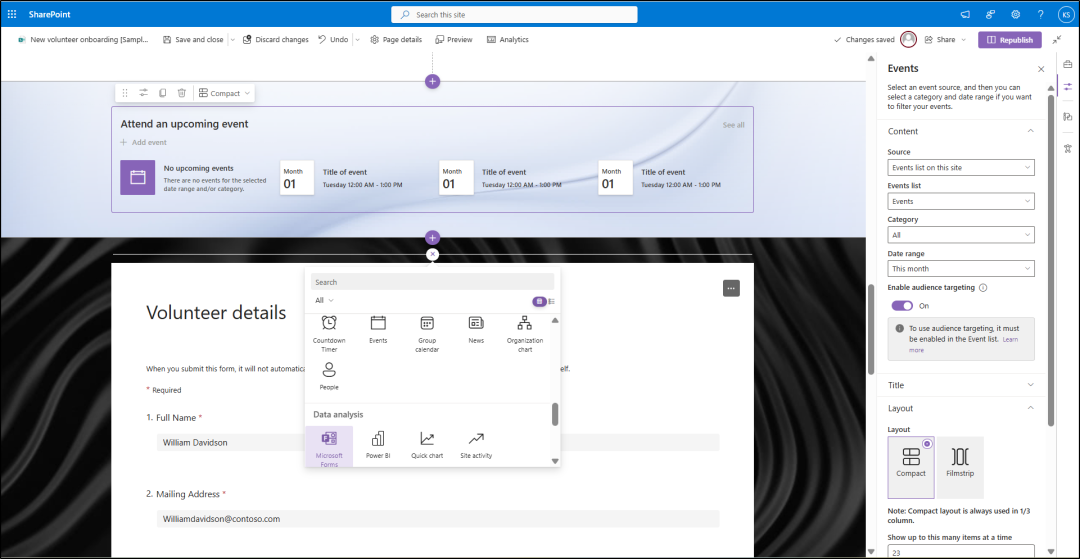Viewport: 1080px width, 559px height.
Task: Select the Power BI web part
Action: (378, 445)
